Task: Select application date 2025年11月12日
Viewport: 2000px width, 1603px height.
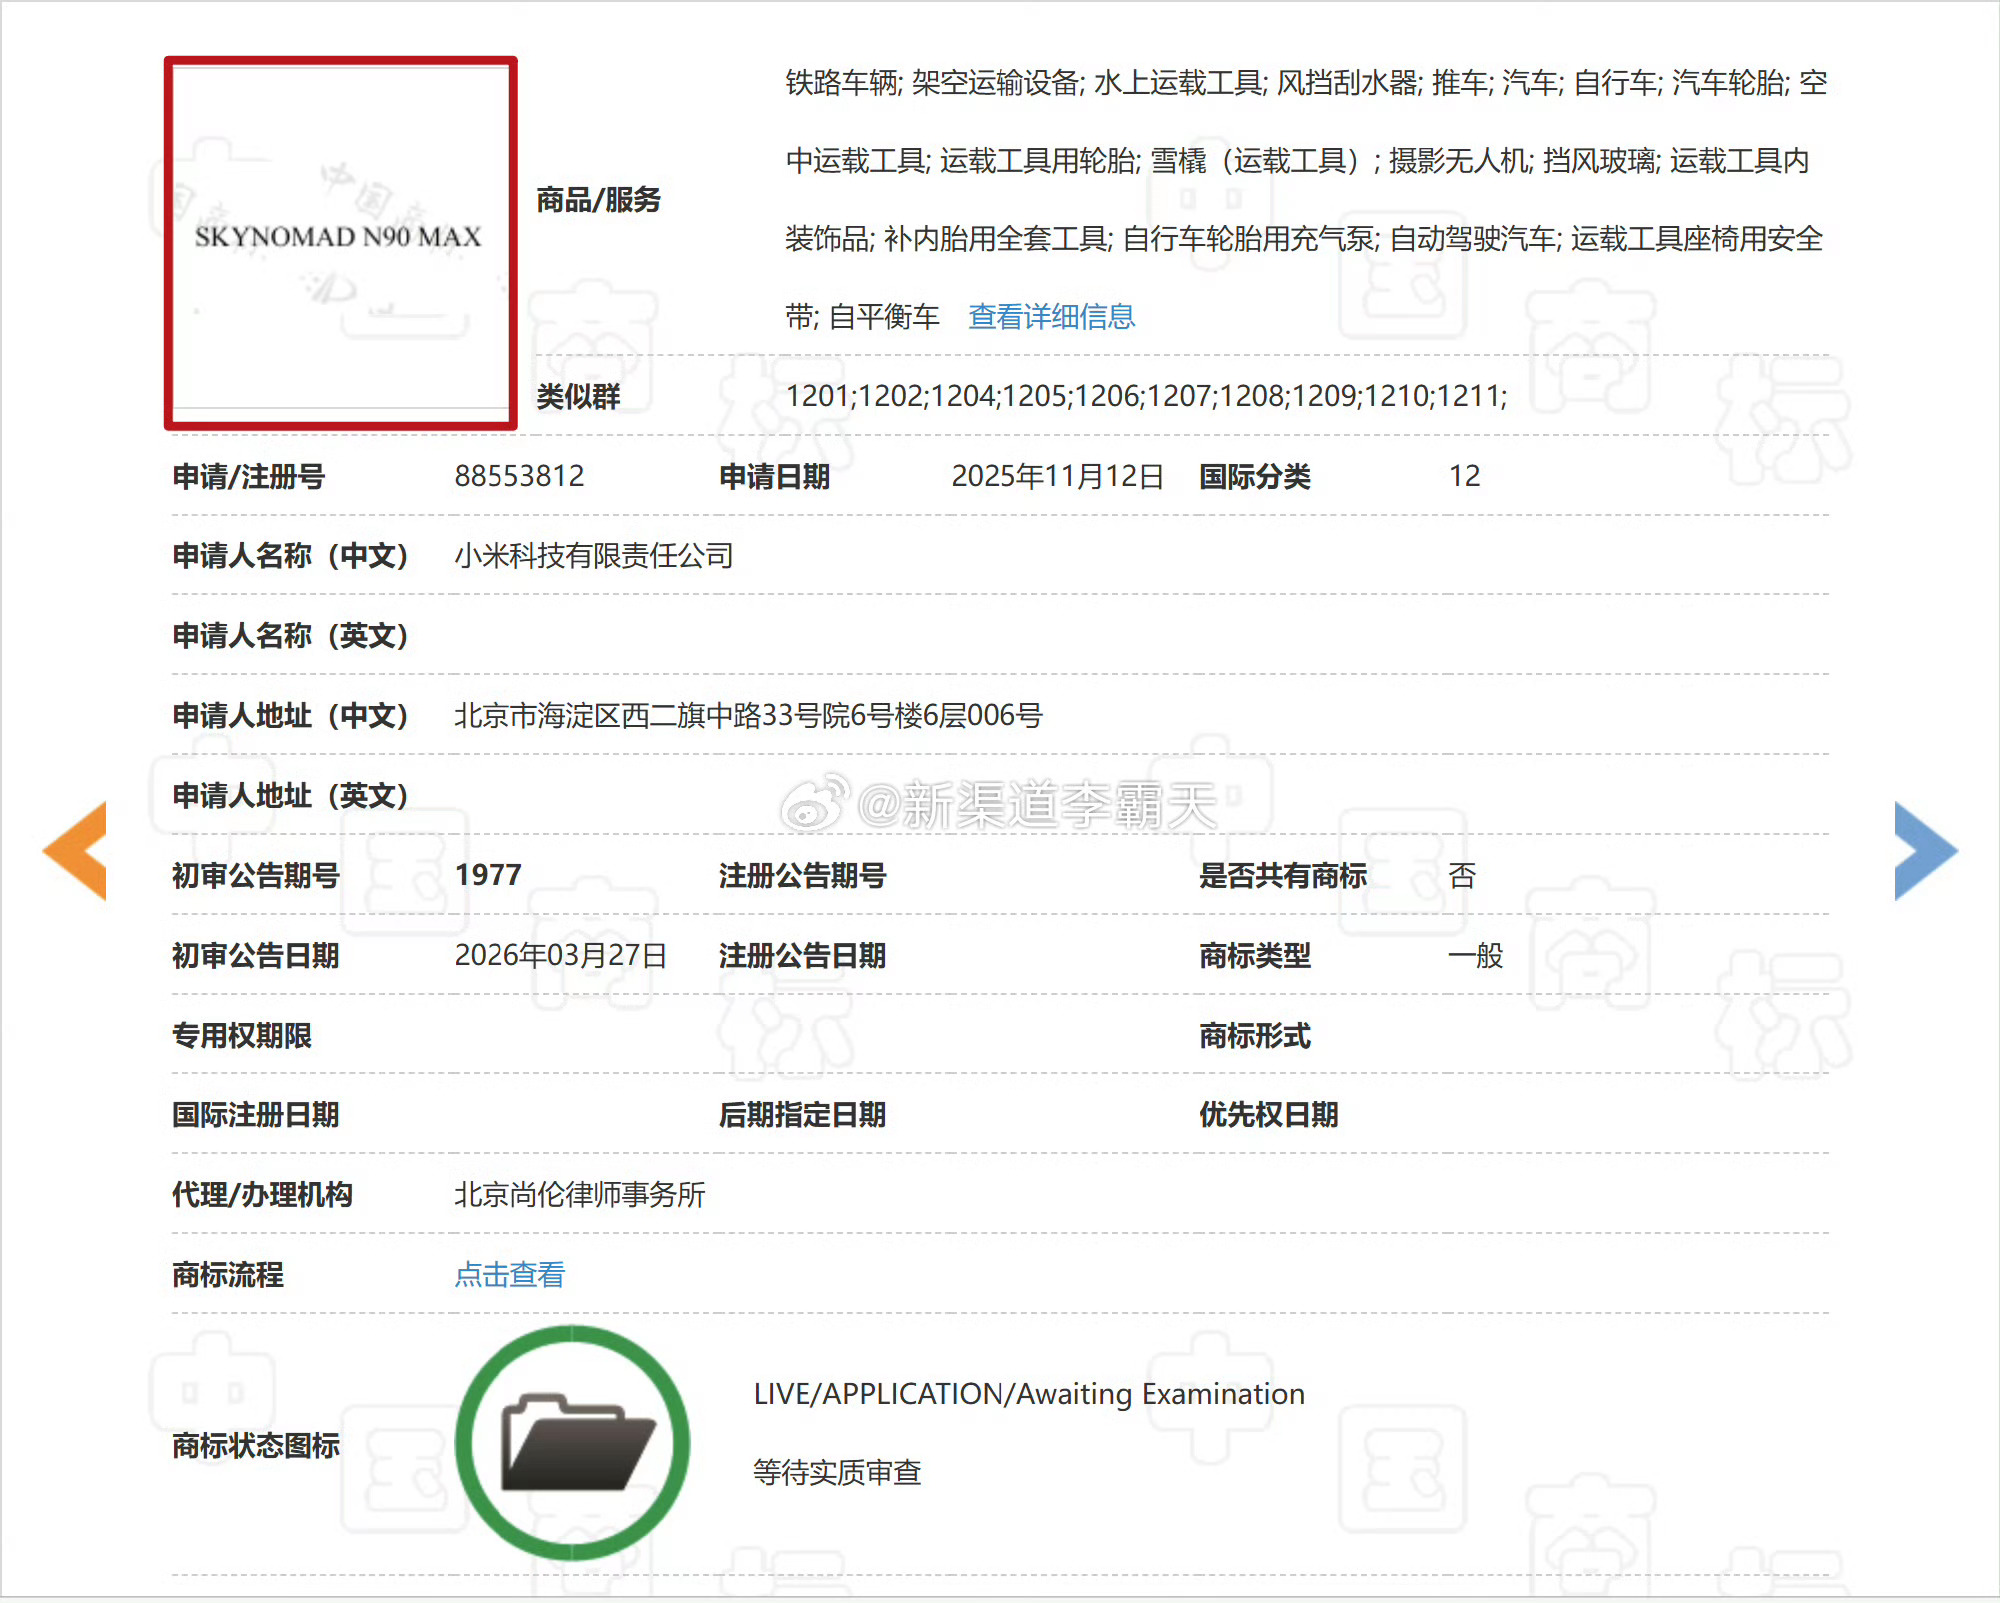Action: 1058,476
